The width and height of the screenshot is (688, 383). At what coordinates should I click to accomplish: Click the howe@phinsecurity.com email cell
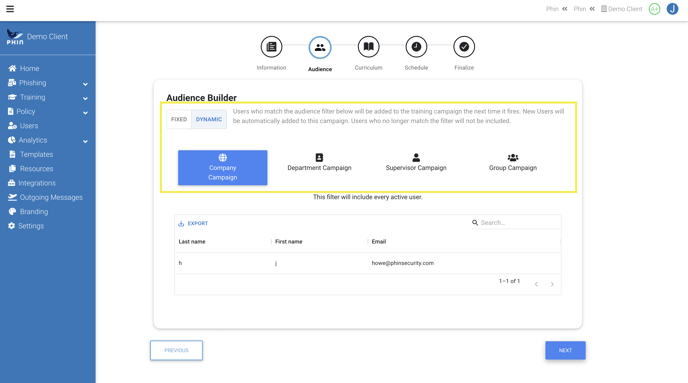(402, 263)
